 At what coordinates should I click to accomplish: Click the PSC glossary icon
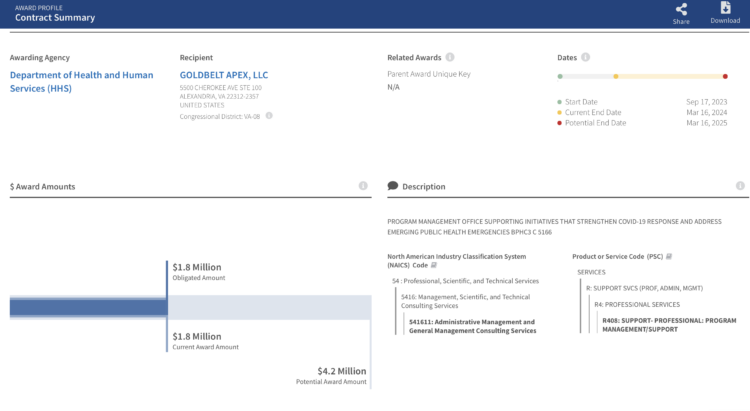point(668,256)
